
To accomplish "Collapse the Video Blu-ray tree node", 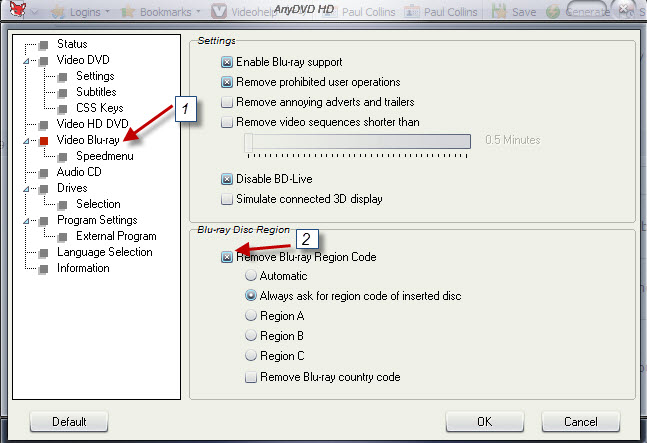I will click(26, 141).
